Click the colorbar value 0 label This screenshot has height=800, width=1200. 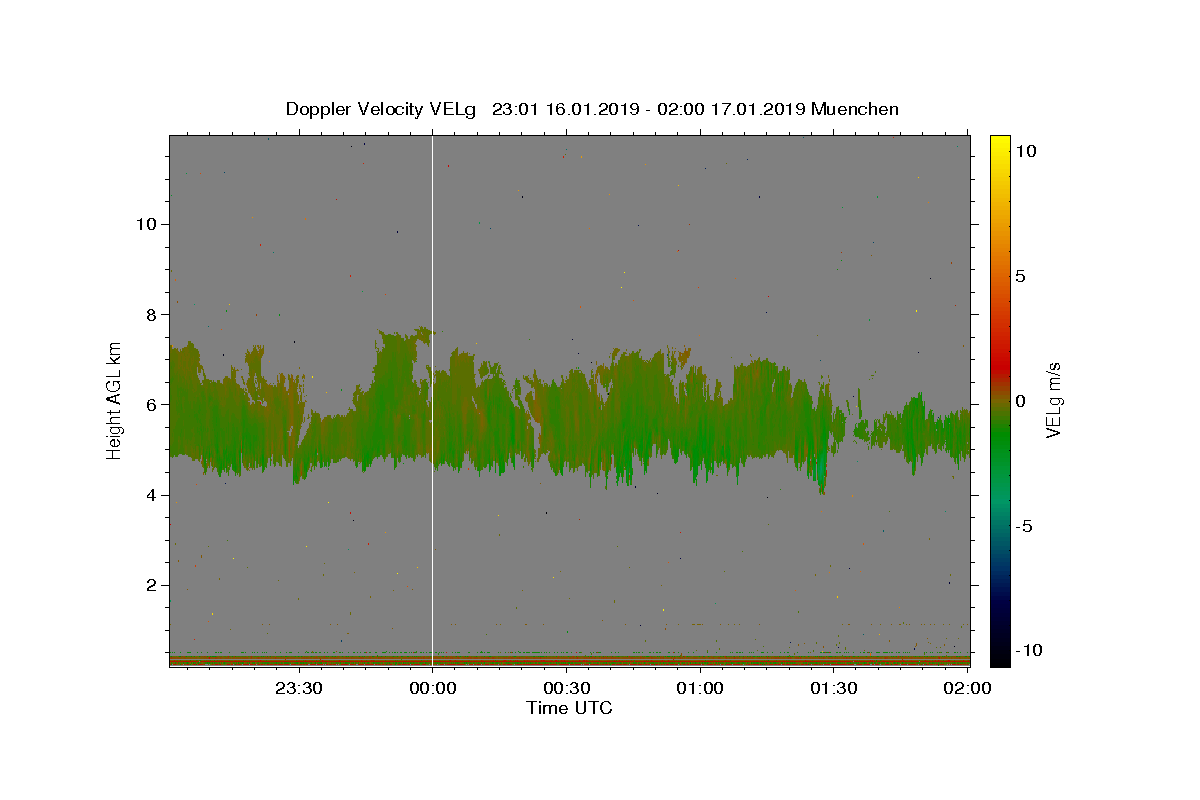[x=1020, y=401]
